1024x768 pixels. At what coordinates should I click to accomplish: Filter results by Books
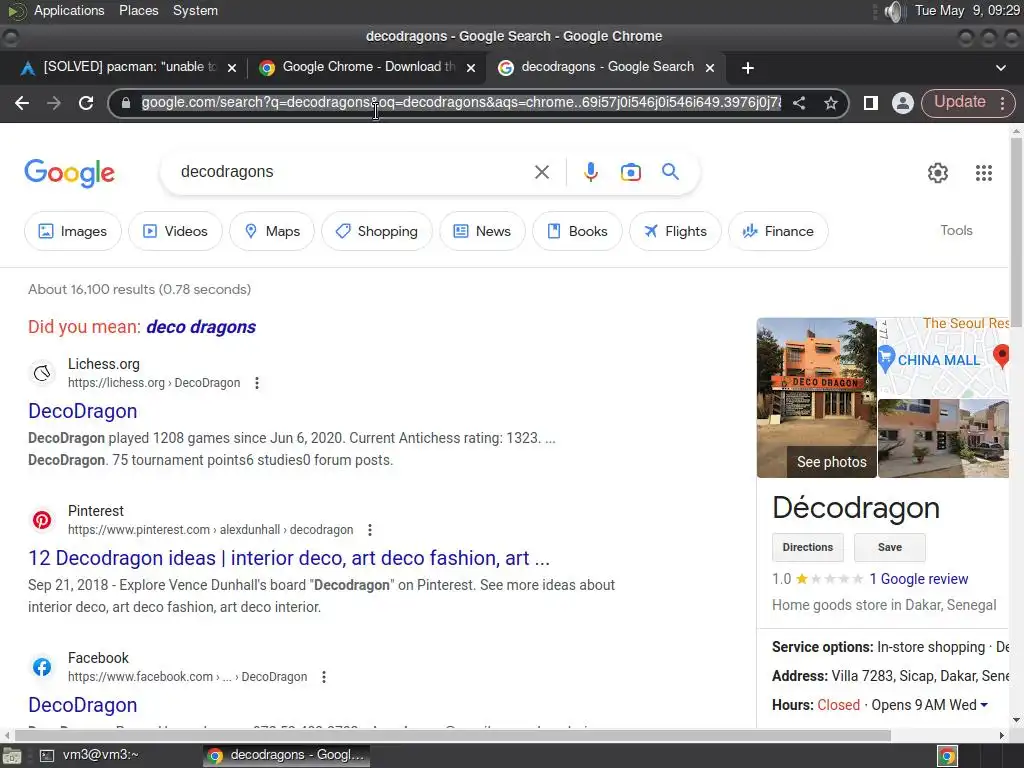pyautogui.click(x=577, y=231)
